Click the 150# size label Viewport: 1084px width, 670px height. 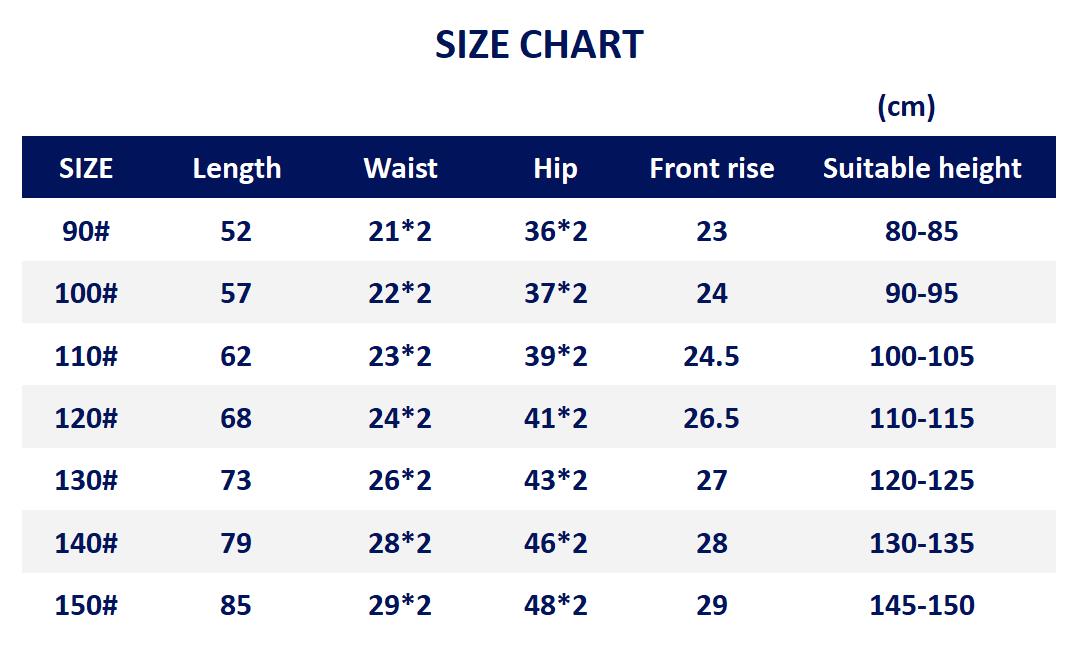pyautogui.click(x=86, y=605)
